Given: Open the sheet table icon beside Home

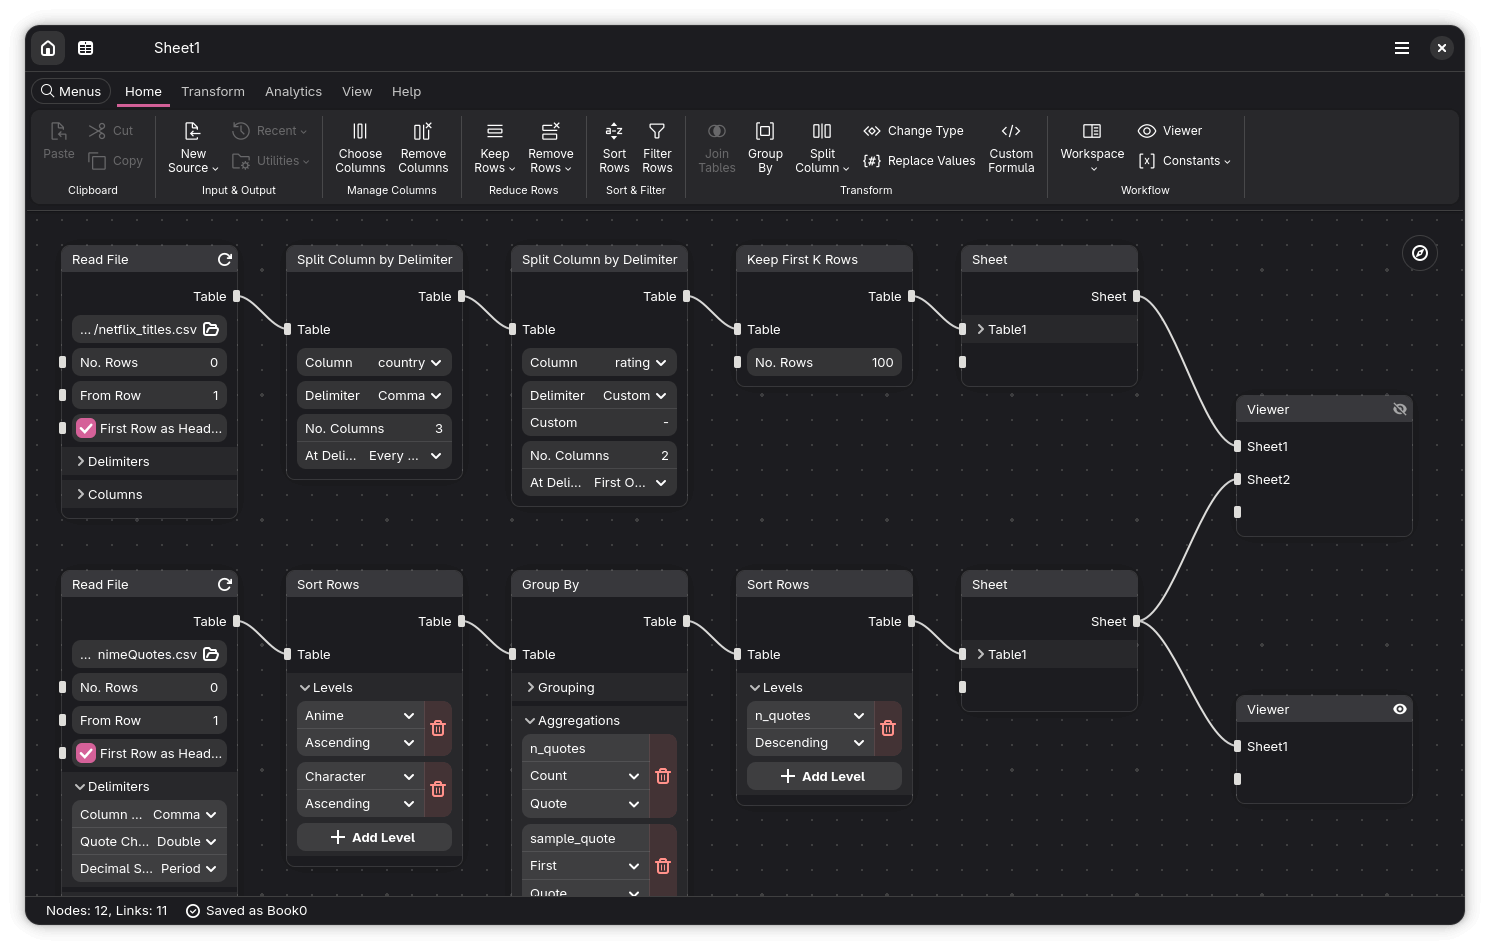Looking at the screenshot, I should 86,48.
